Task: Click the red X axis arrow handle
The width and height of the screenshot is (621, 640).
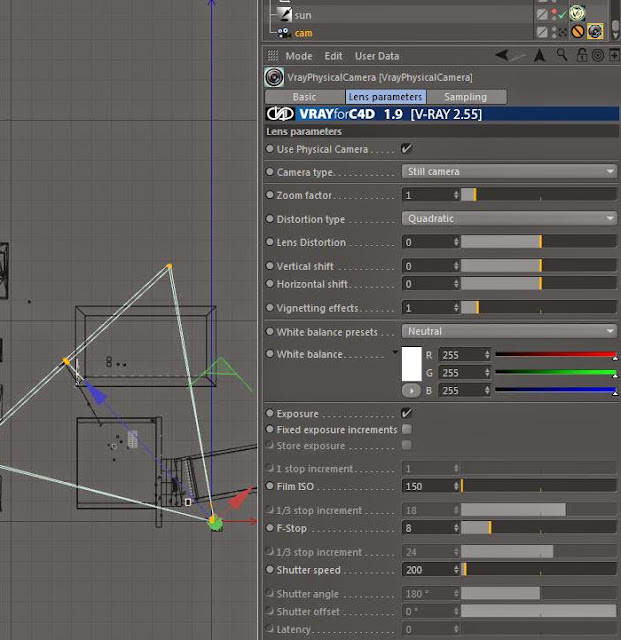Action: [241, 497]
